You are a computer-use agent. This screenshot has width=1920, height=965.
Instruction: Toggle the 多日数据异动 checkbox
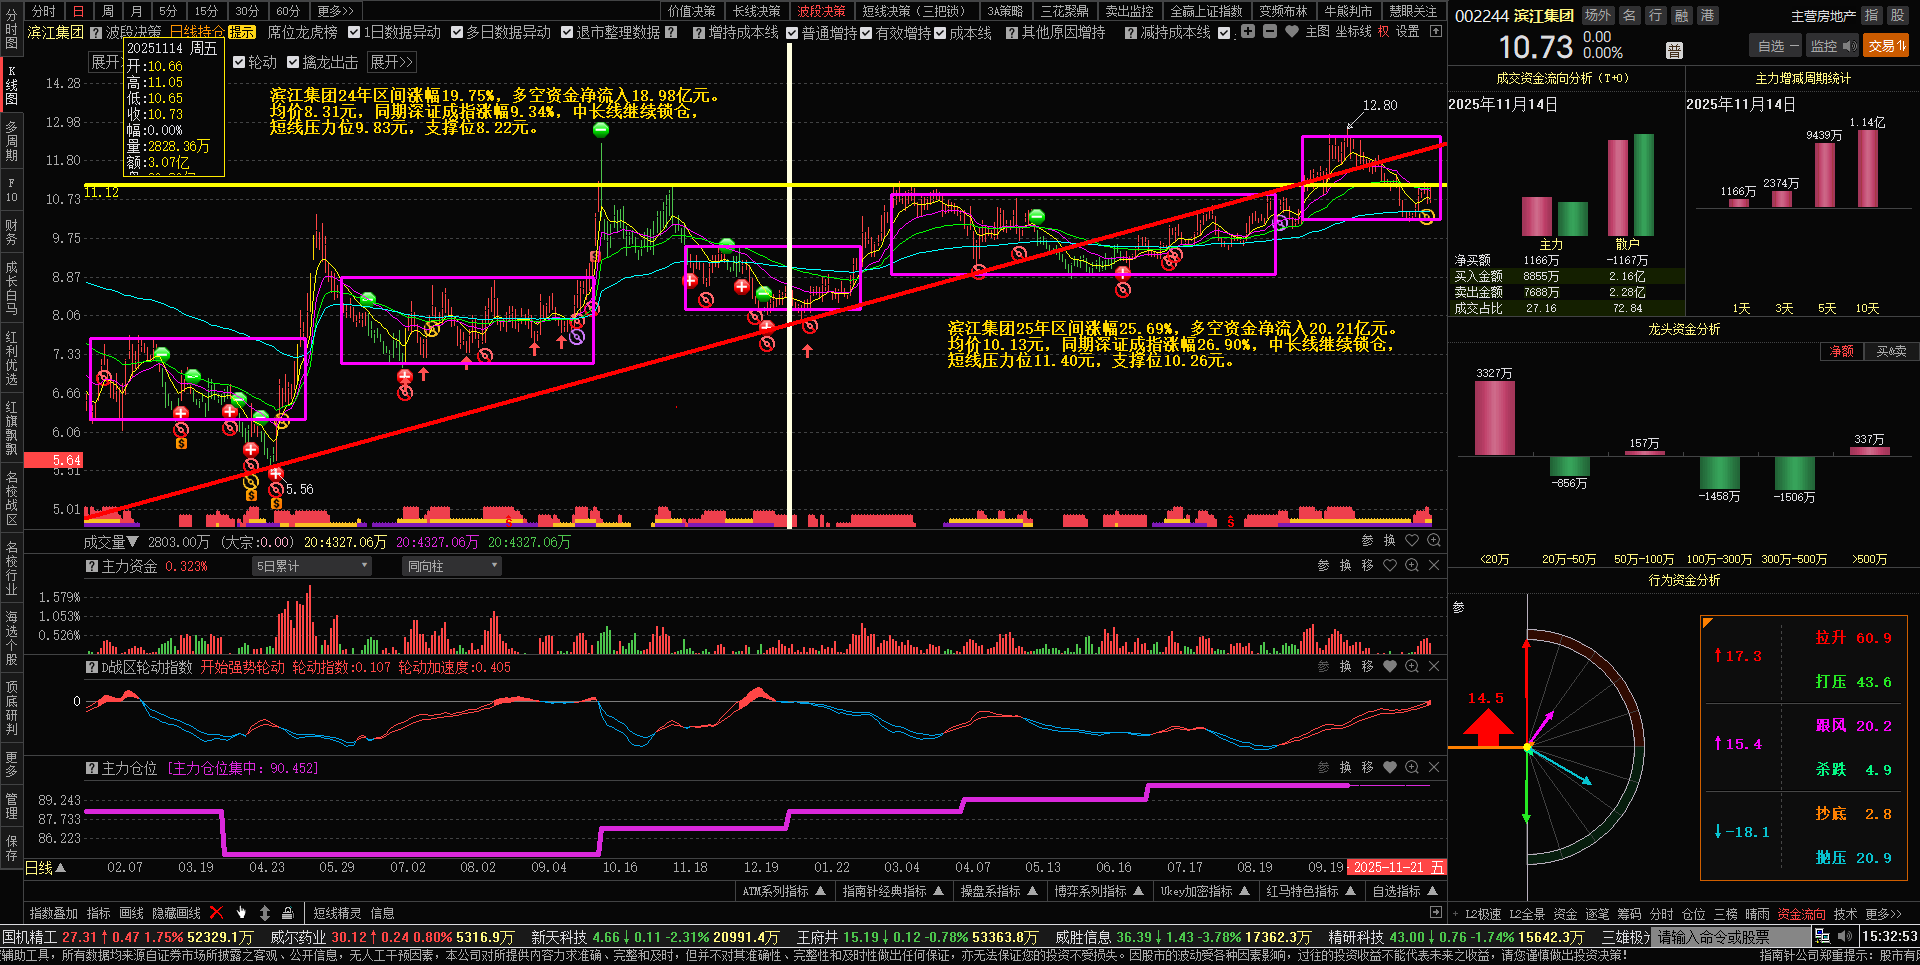(457, 32)
